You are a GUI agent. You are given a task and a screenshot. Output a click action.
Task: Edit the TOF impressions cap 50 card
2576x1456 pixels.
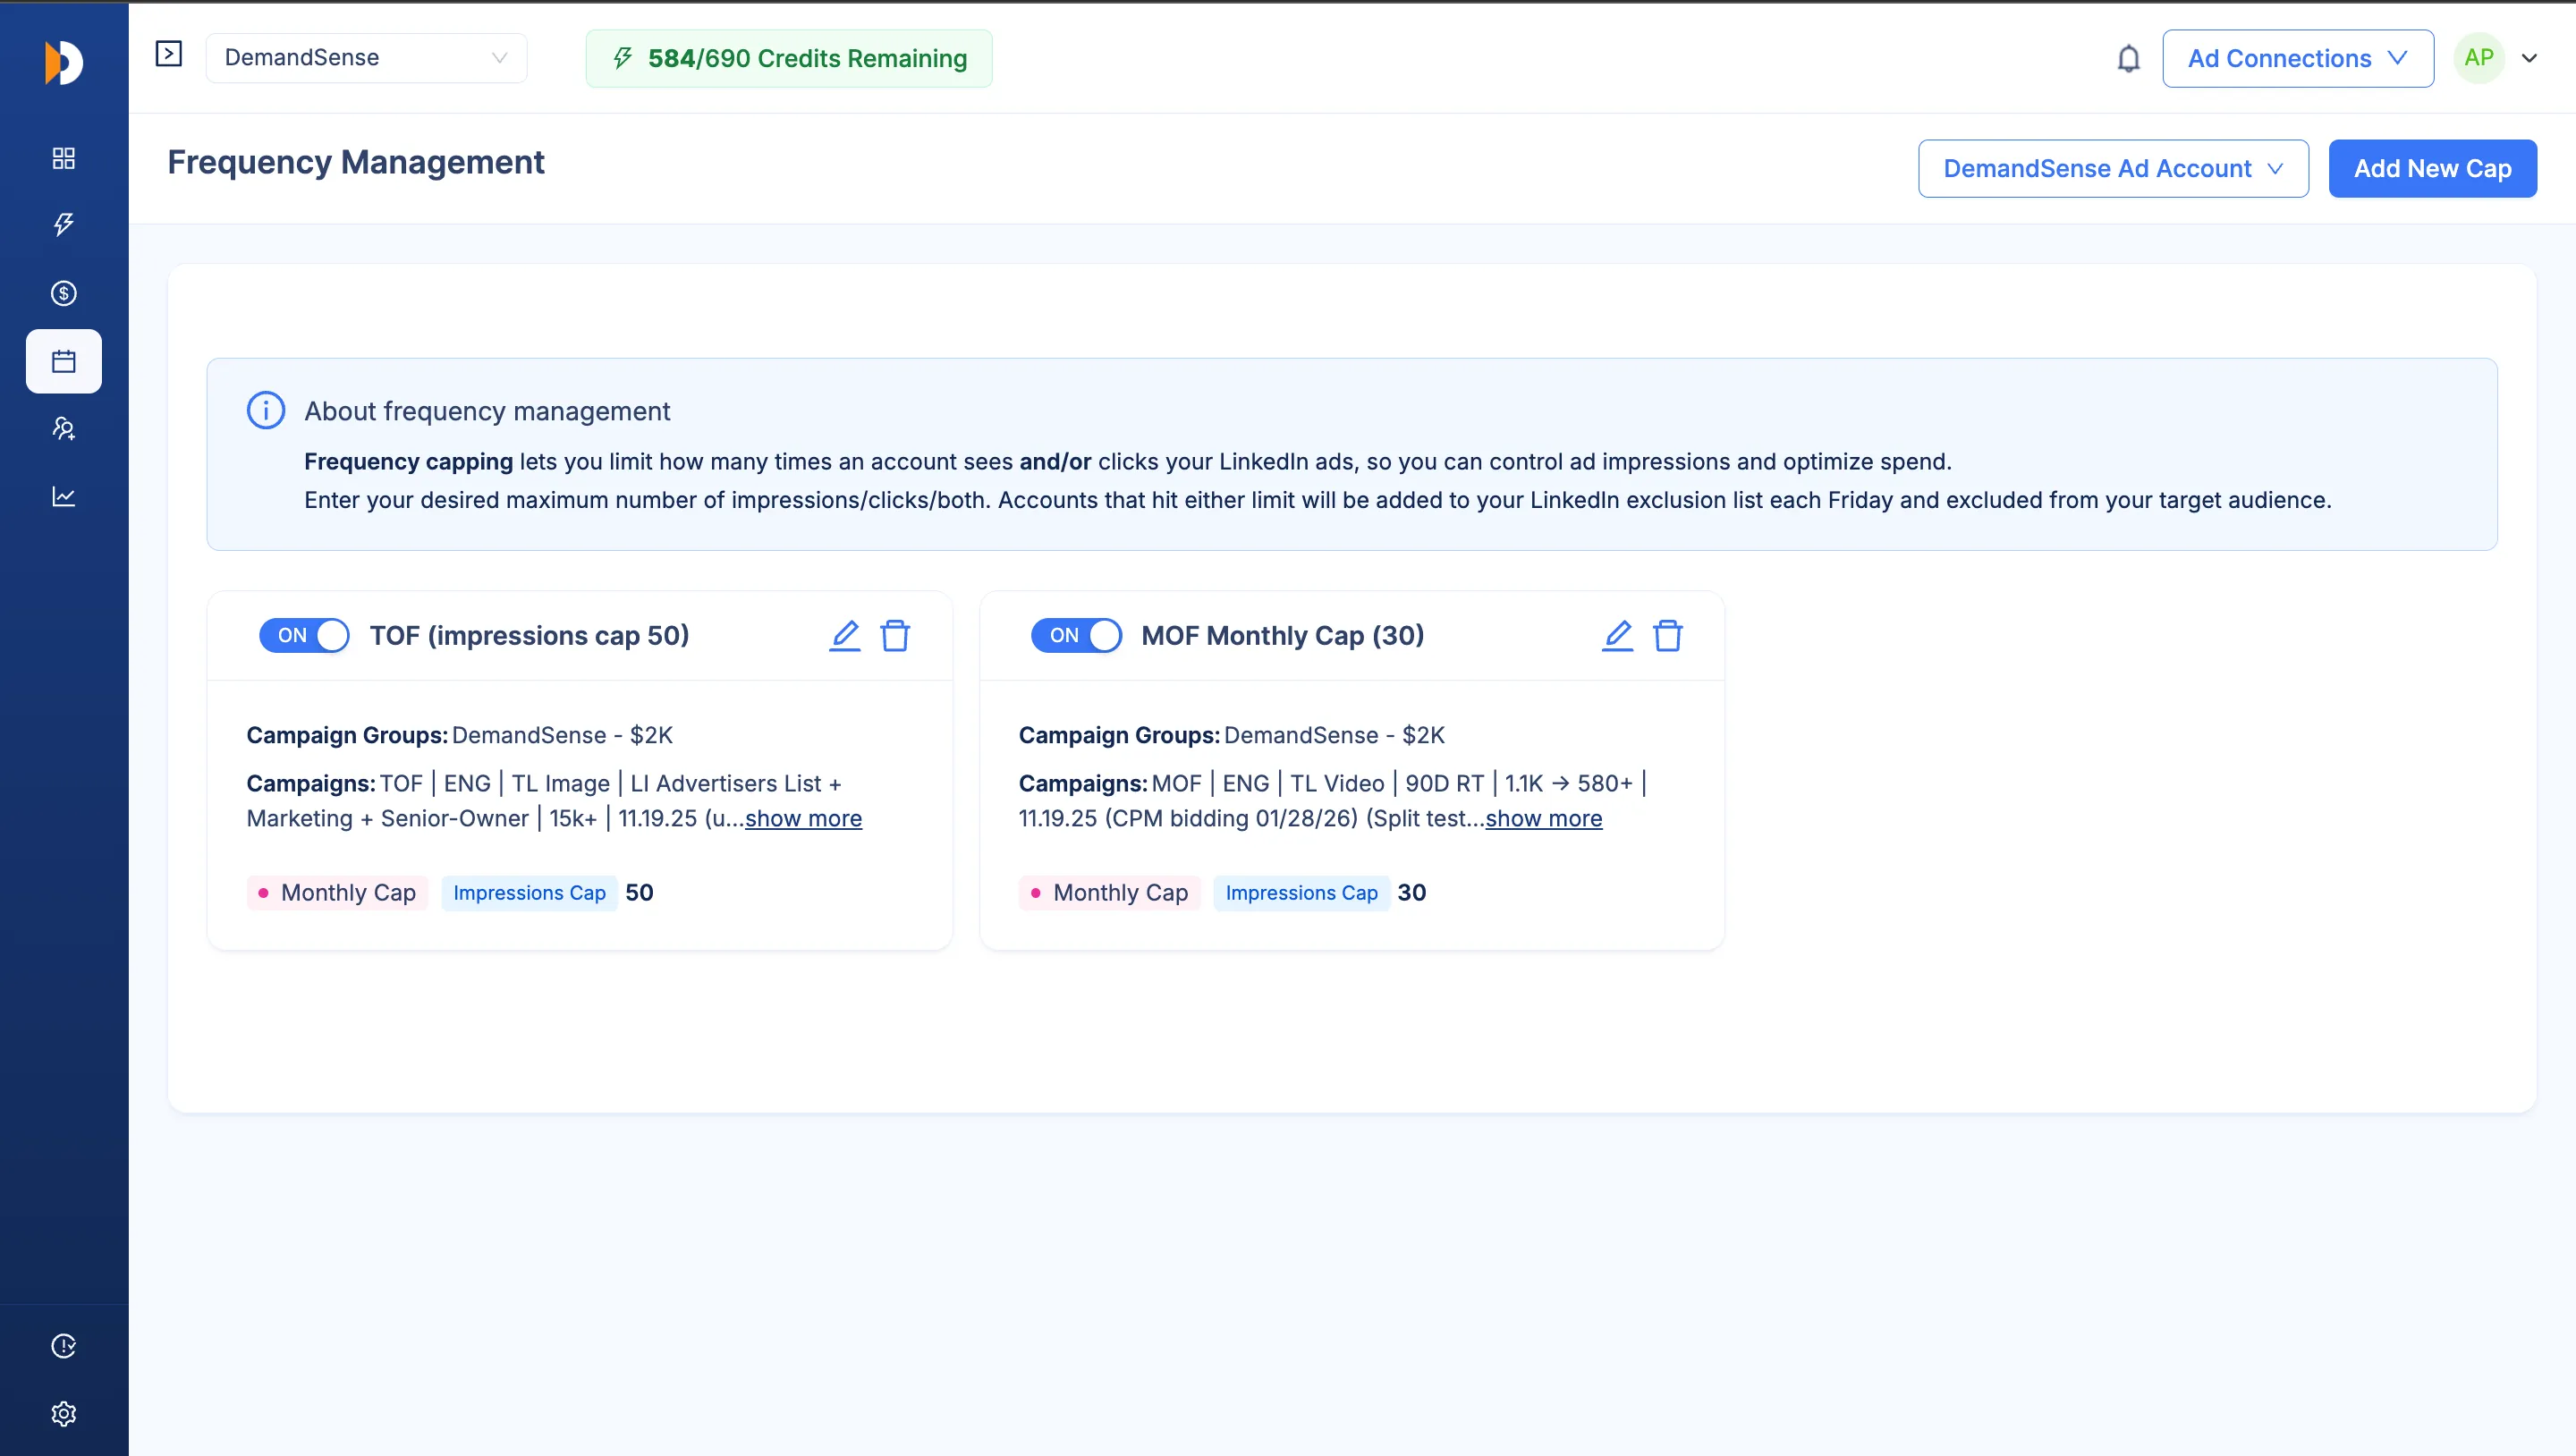[x=845, y=636]
